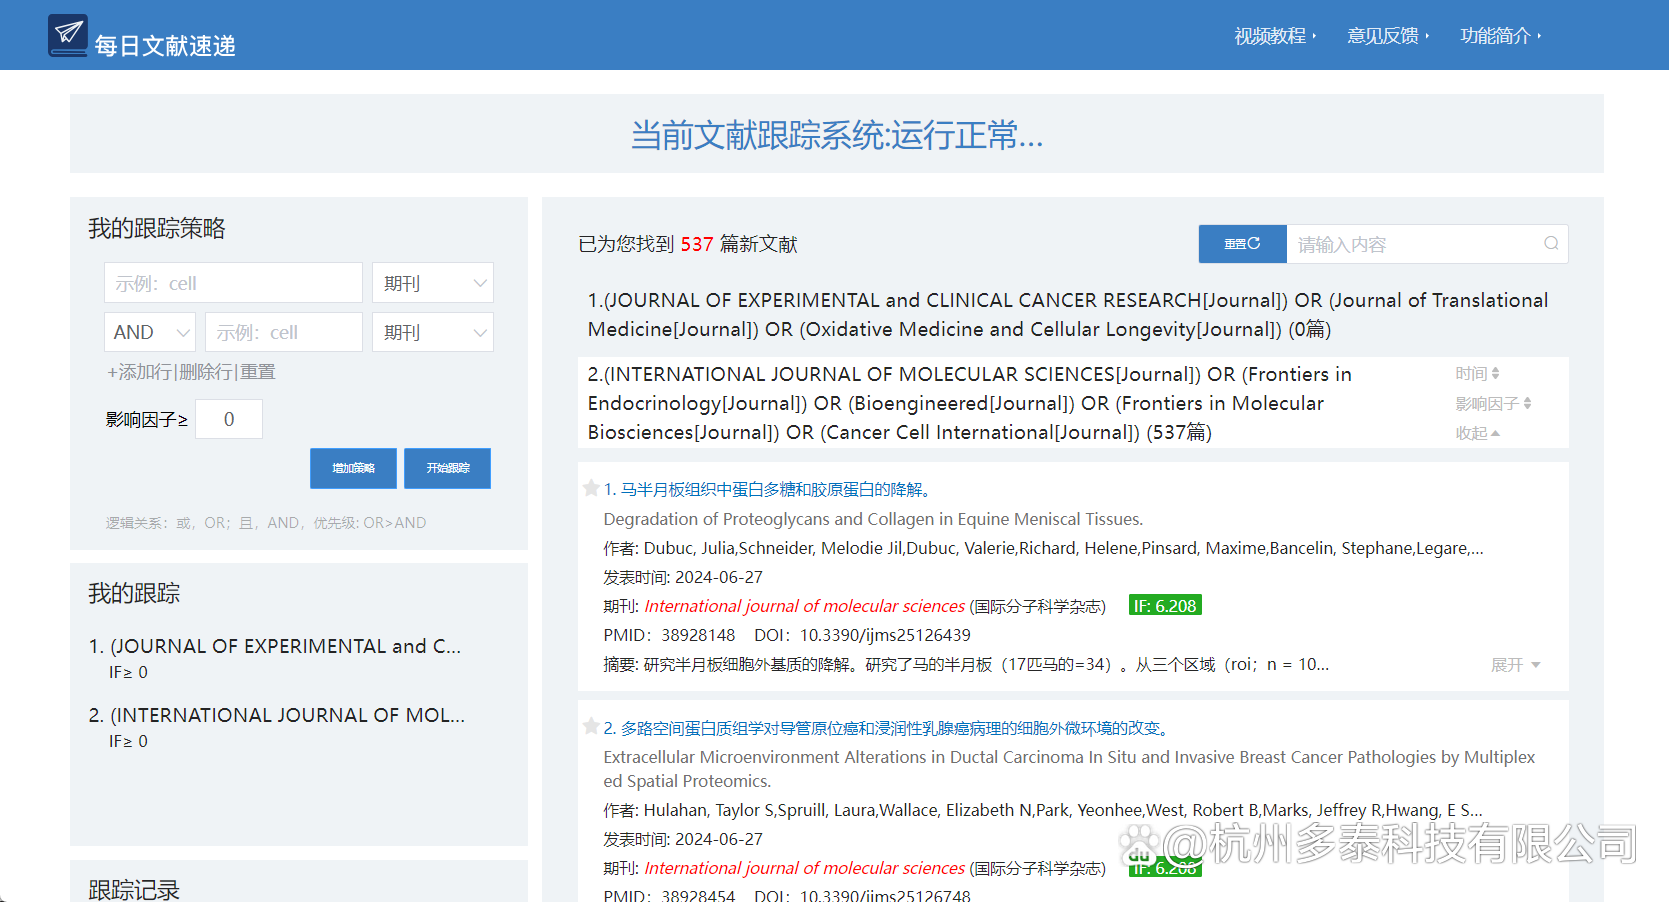Select strategy 1 JOURNAL OF EXPERIMENTAL result row
Image resolution: width=1669 pixels, height=902 pixels.
(1073, 315)
